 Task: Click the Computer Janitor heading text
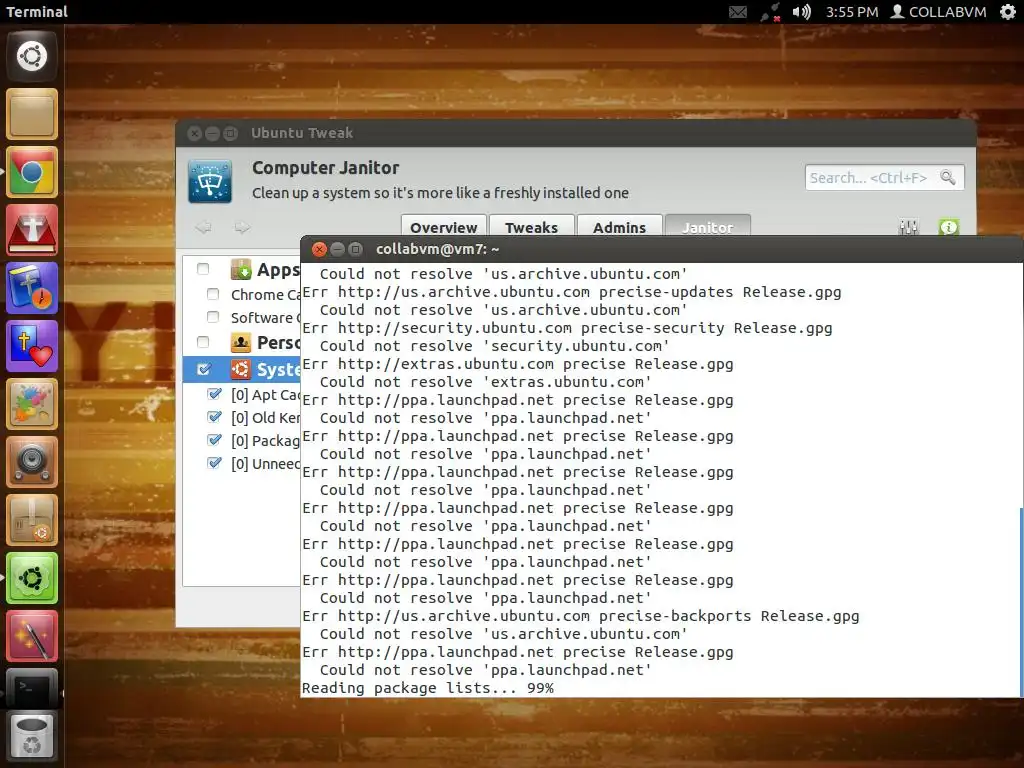[325, 168]
